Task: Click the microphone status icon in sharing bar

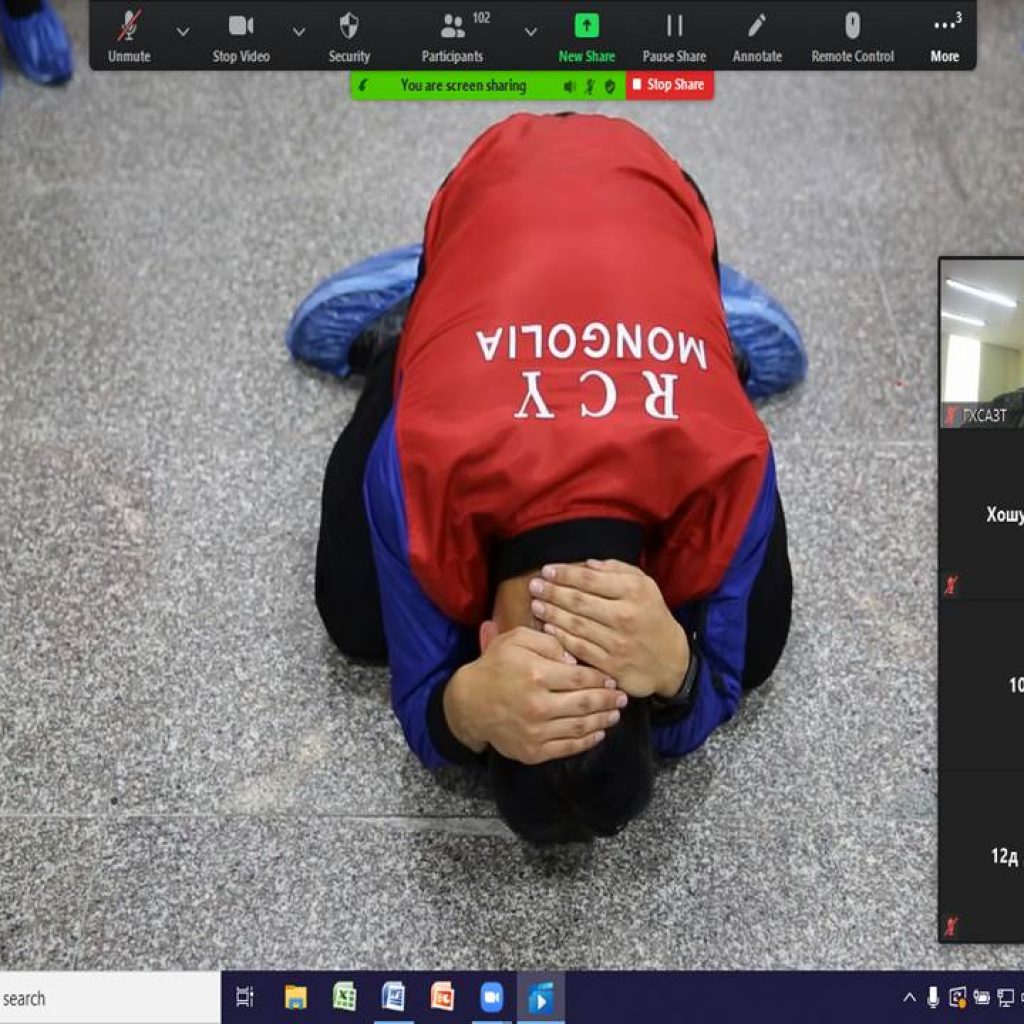Action: coord(590,86)
